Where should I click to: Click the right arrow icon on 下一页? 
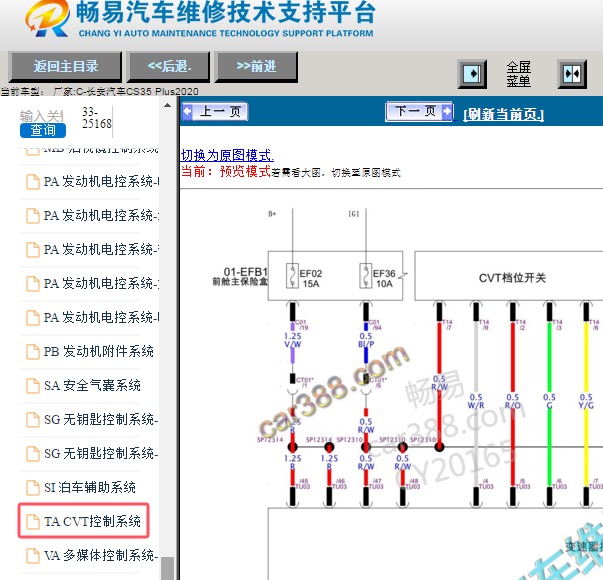(x=447, y=112)
